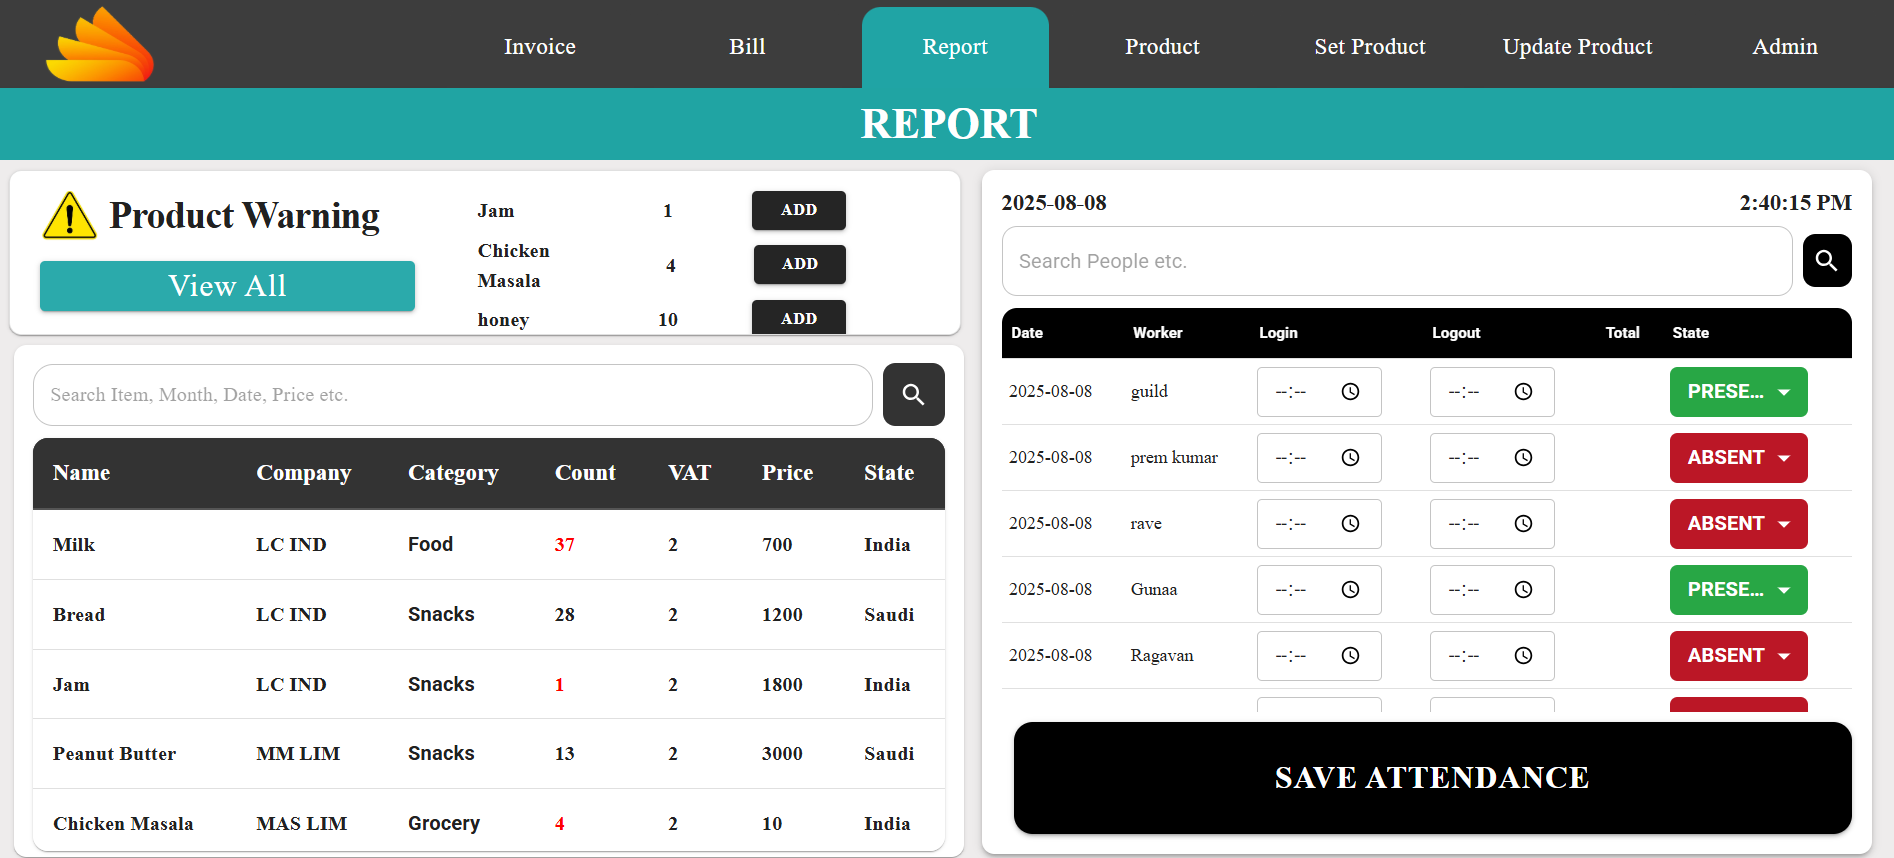The image size is (1894, 858).
Task: Open Gunaa's attendance state dropdown
Action: click(1738, 590)
